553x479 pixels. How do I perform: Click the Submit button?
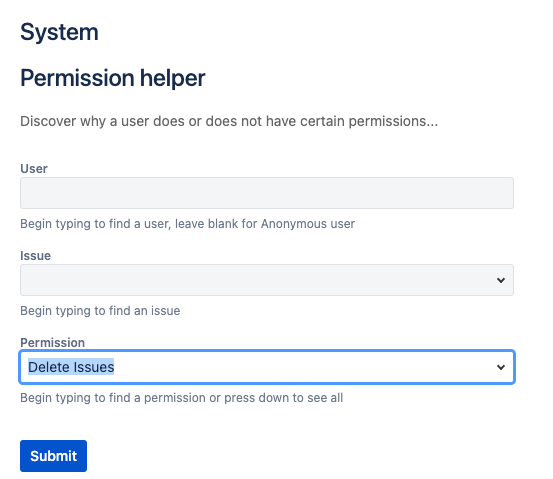tap(53, 456)
